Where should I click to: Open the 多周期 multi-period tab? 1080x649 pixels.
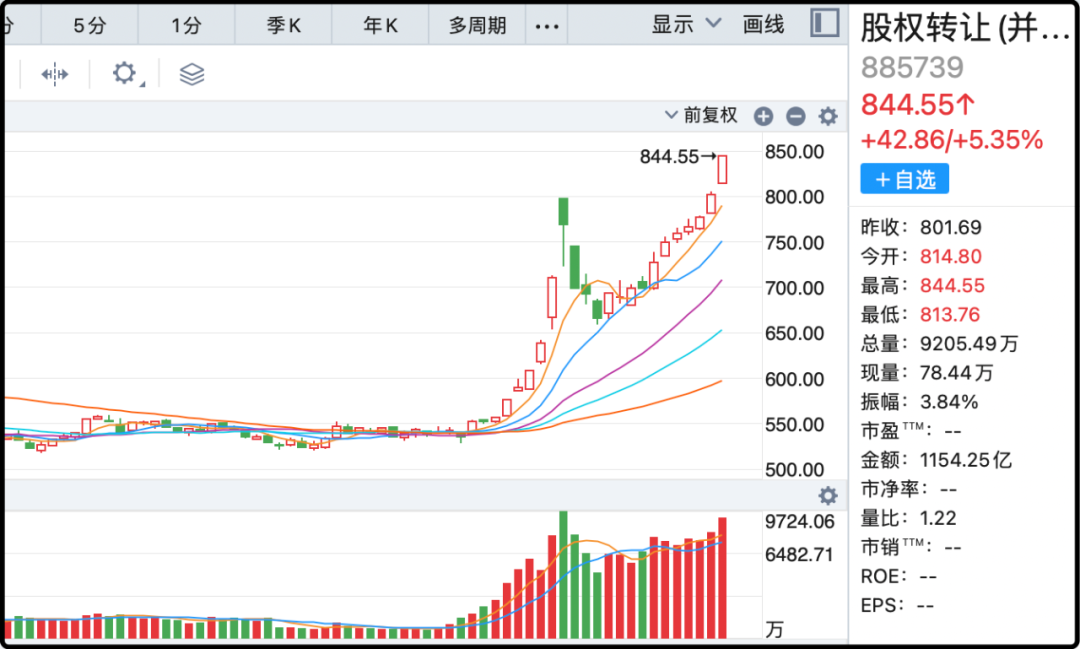pyautogui.click(x=477, y=26)
